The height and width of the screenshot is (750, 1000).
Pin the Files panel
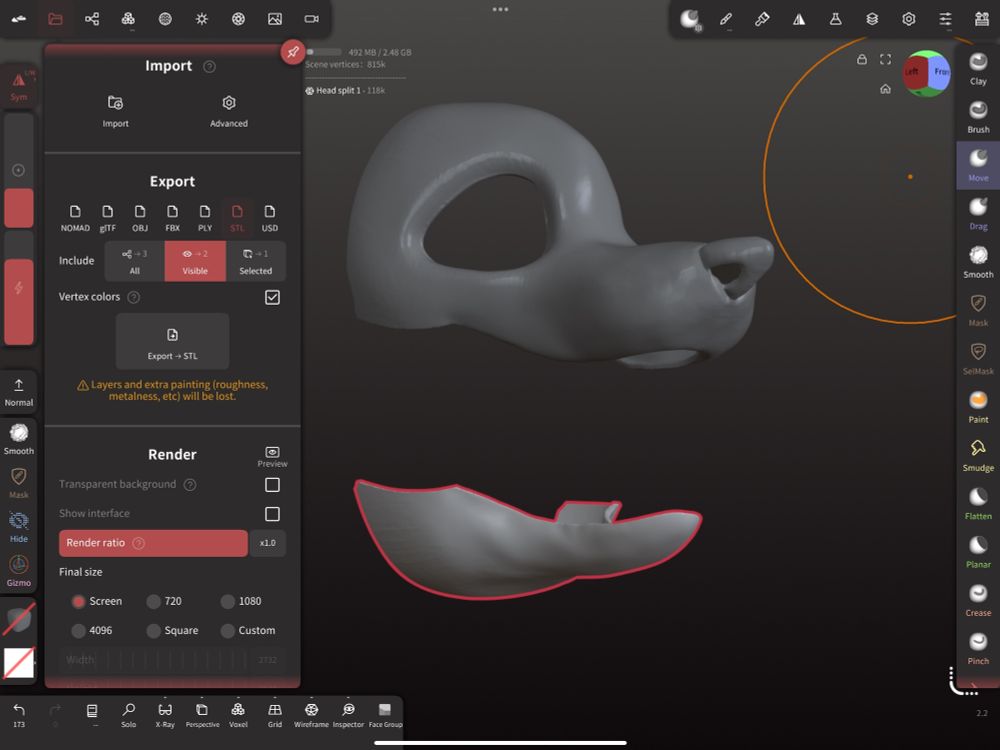pyautogui.click(x=293, y=52)
